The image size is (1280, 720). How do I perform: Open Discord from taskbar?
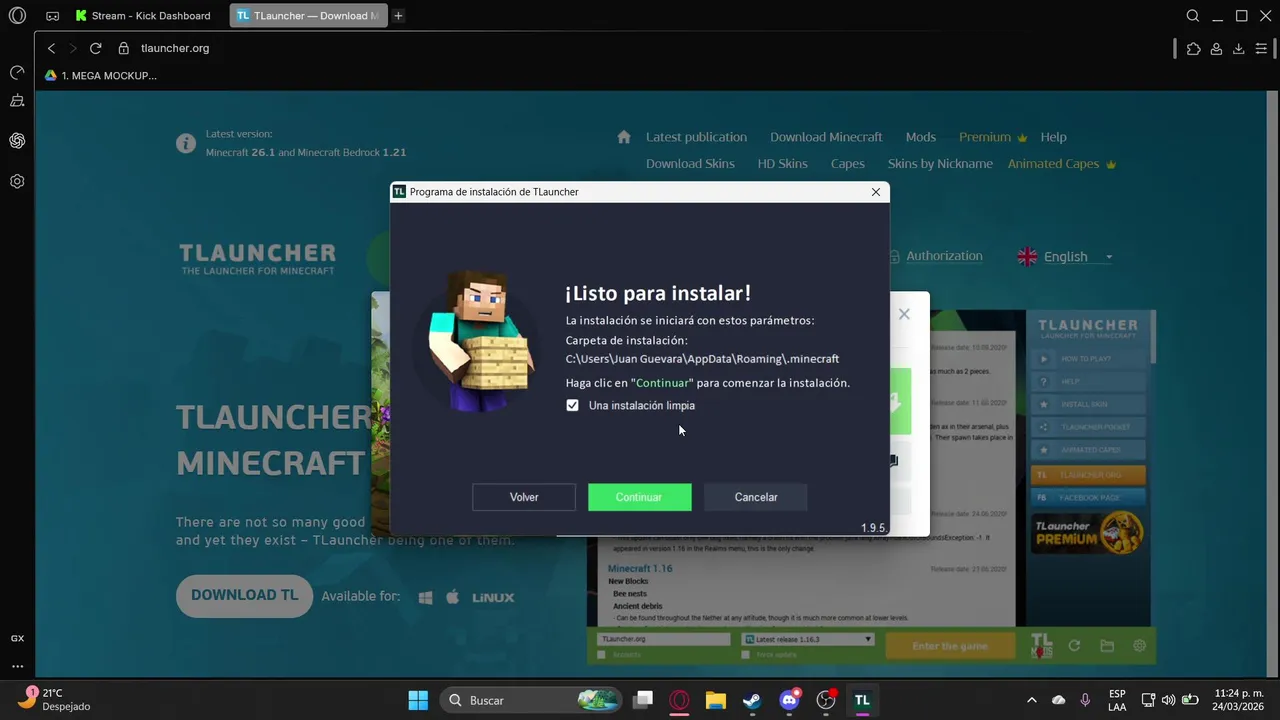[789, 700]
